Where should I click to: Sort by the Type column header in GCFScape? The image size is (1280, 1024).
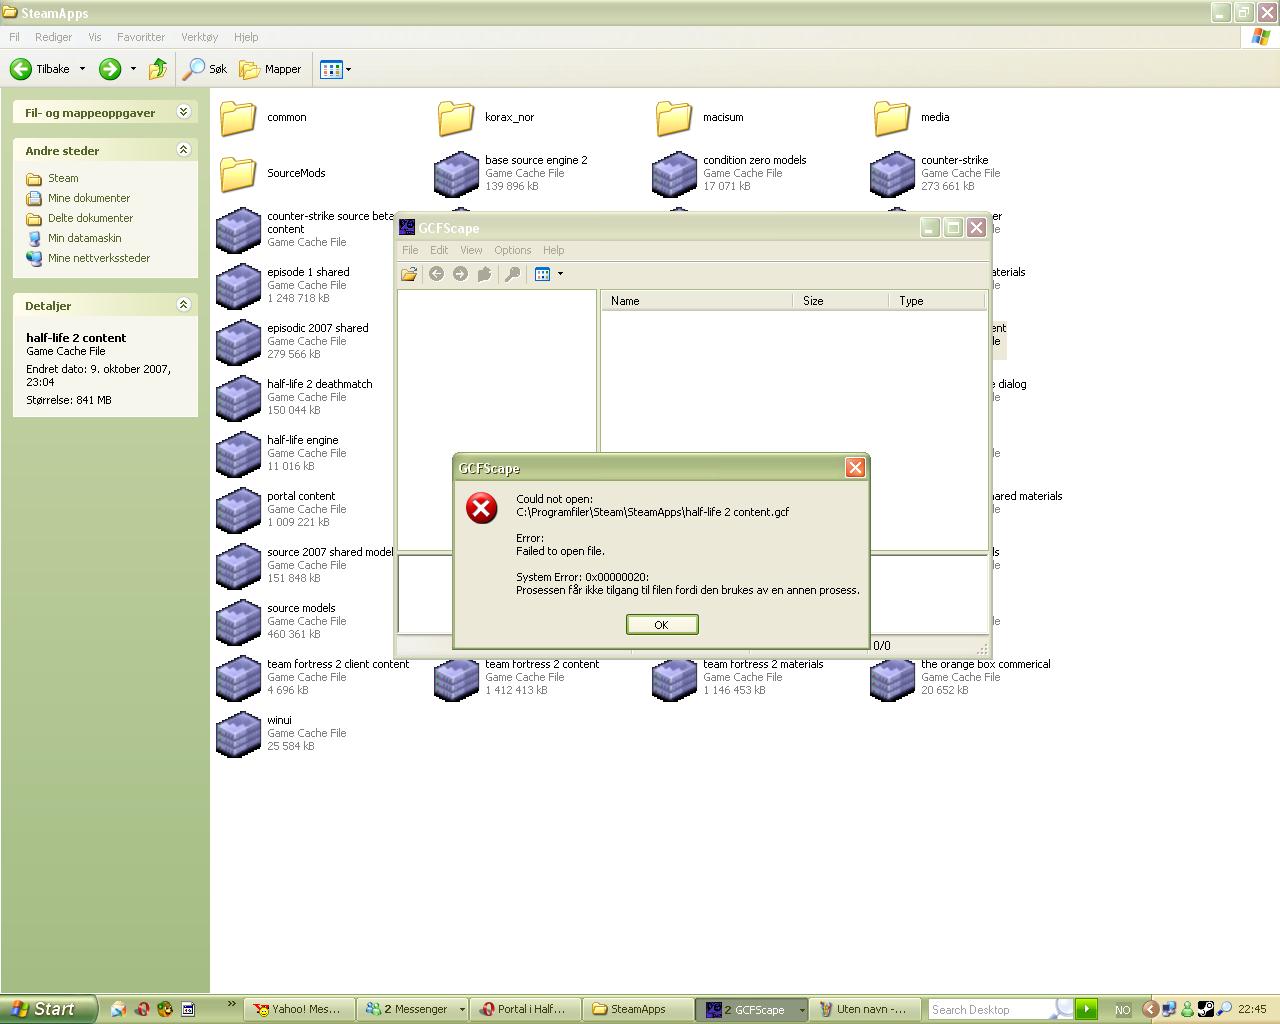pyautogui.click(x=936, y=300)
